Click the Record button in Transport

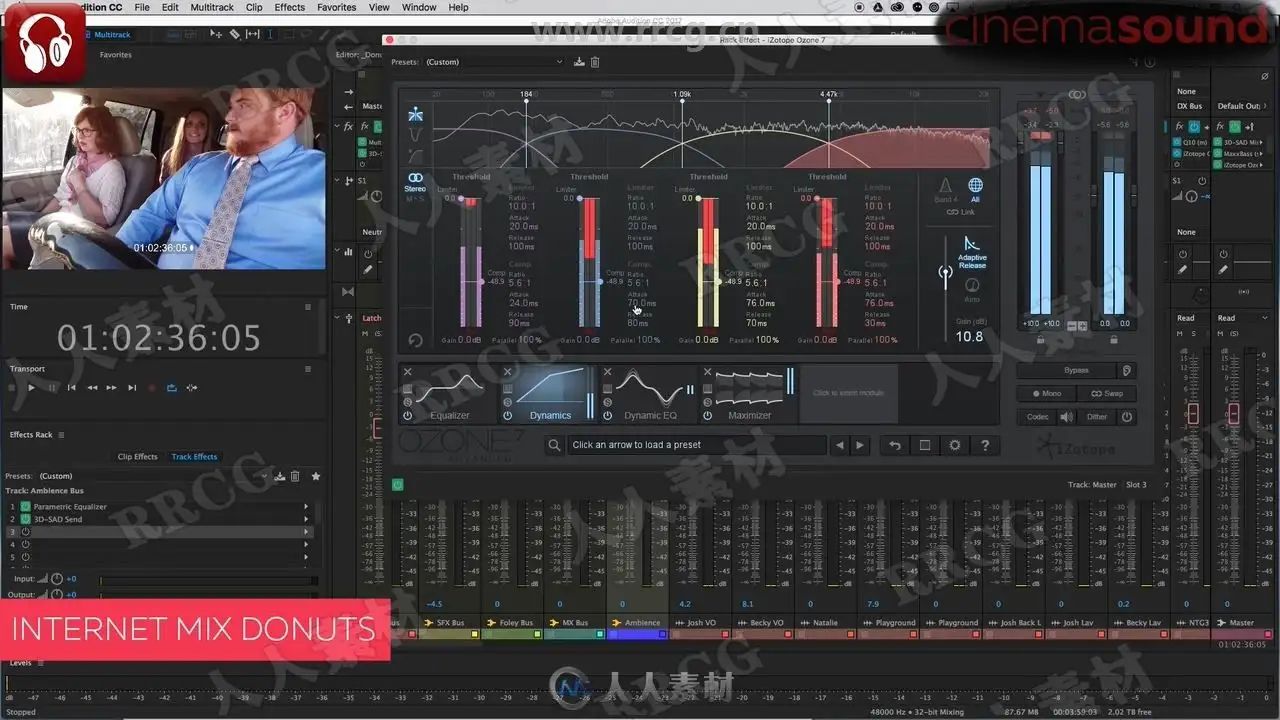click(x=152, y=388)
